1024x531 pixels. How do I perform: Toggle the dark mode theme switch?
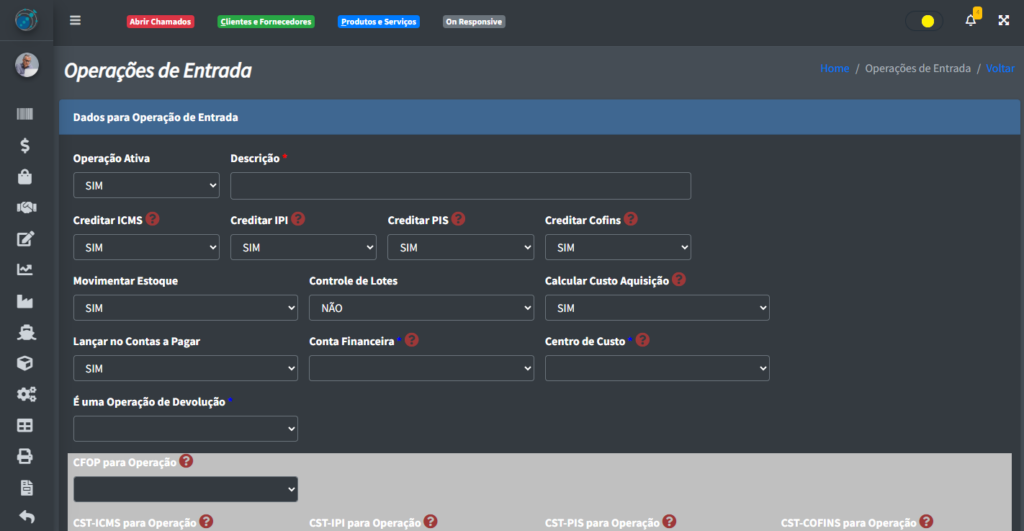(923, 21)
